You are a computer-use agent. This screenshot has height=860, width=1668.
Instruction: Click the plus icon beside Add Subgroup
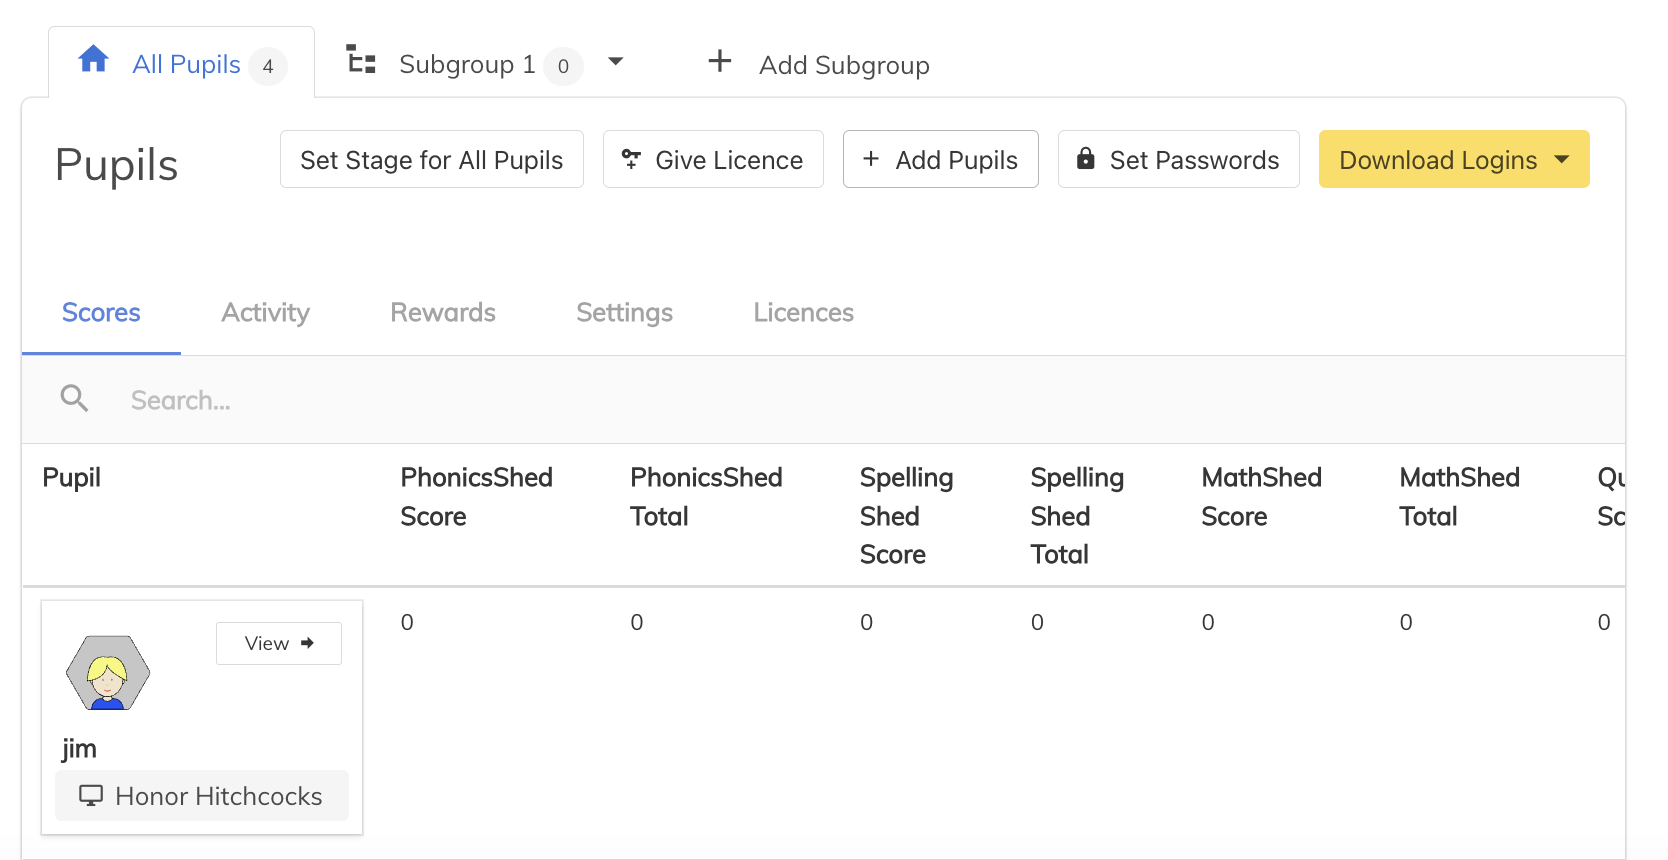(x=720, y=61)
